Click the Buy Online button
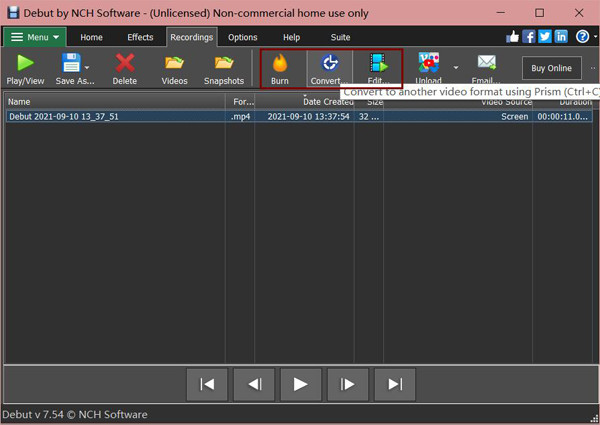 (551, 68)
